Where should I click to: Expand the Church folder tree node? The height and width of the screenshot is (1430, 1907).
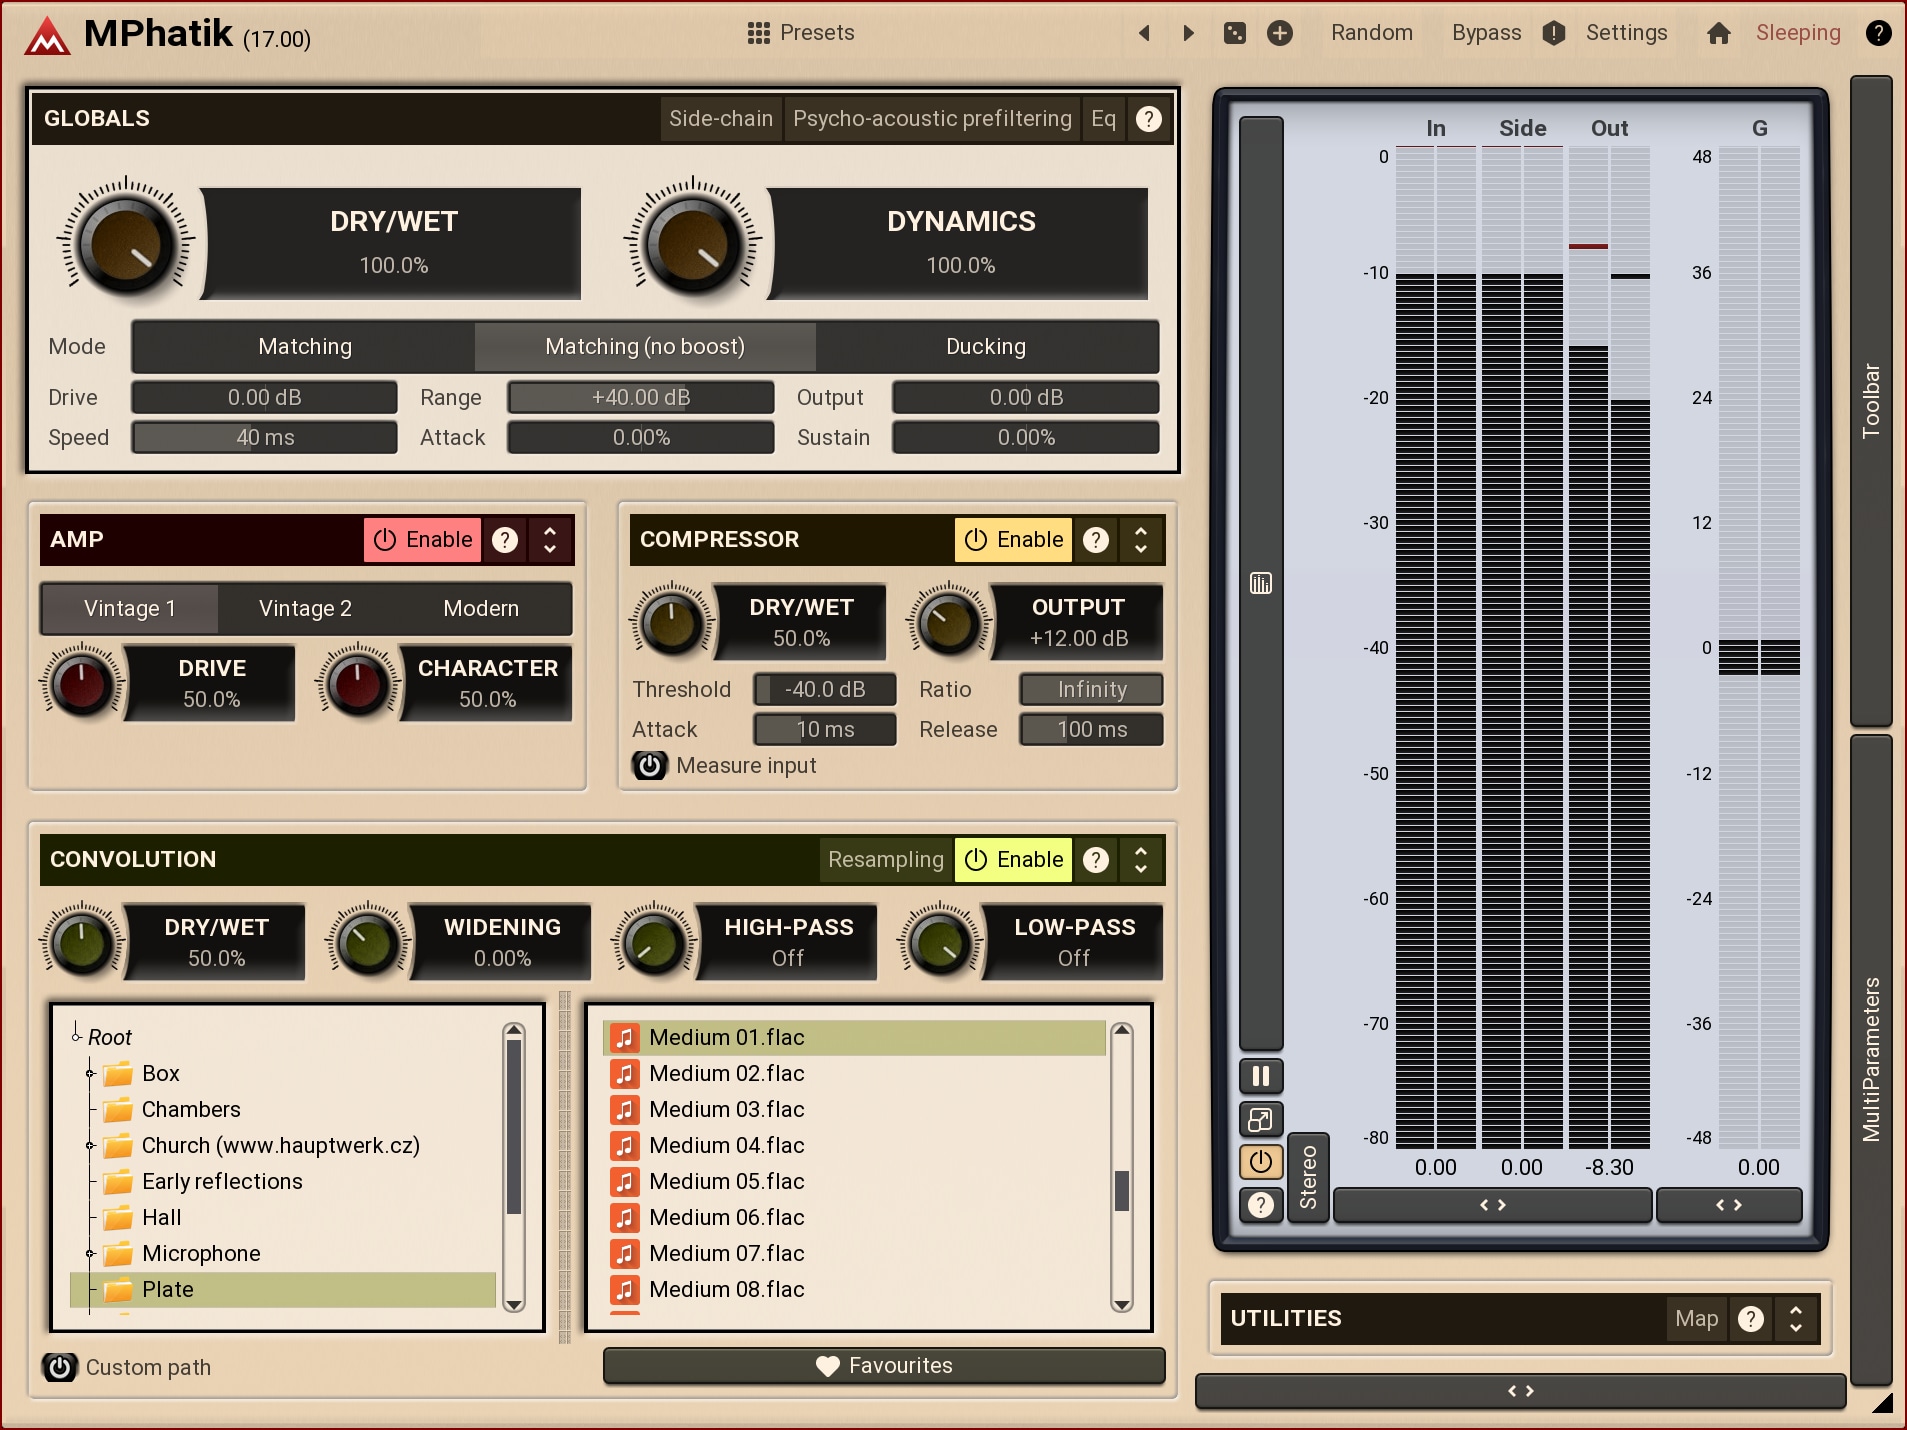tap(90, 1146)
